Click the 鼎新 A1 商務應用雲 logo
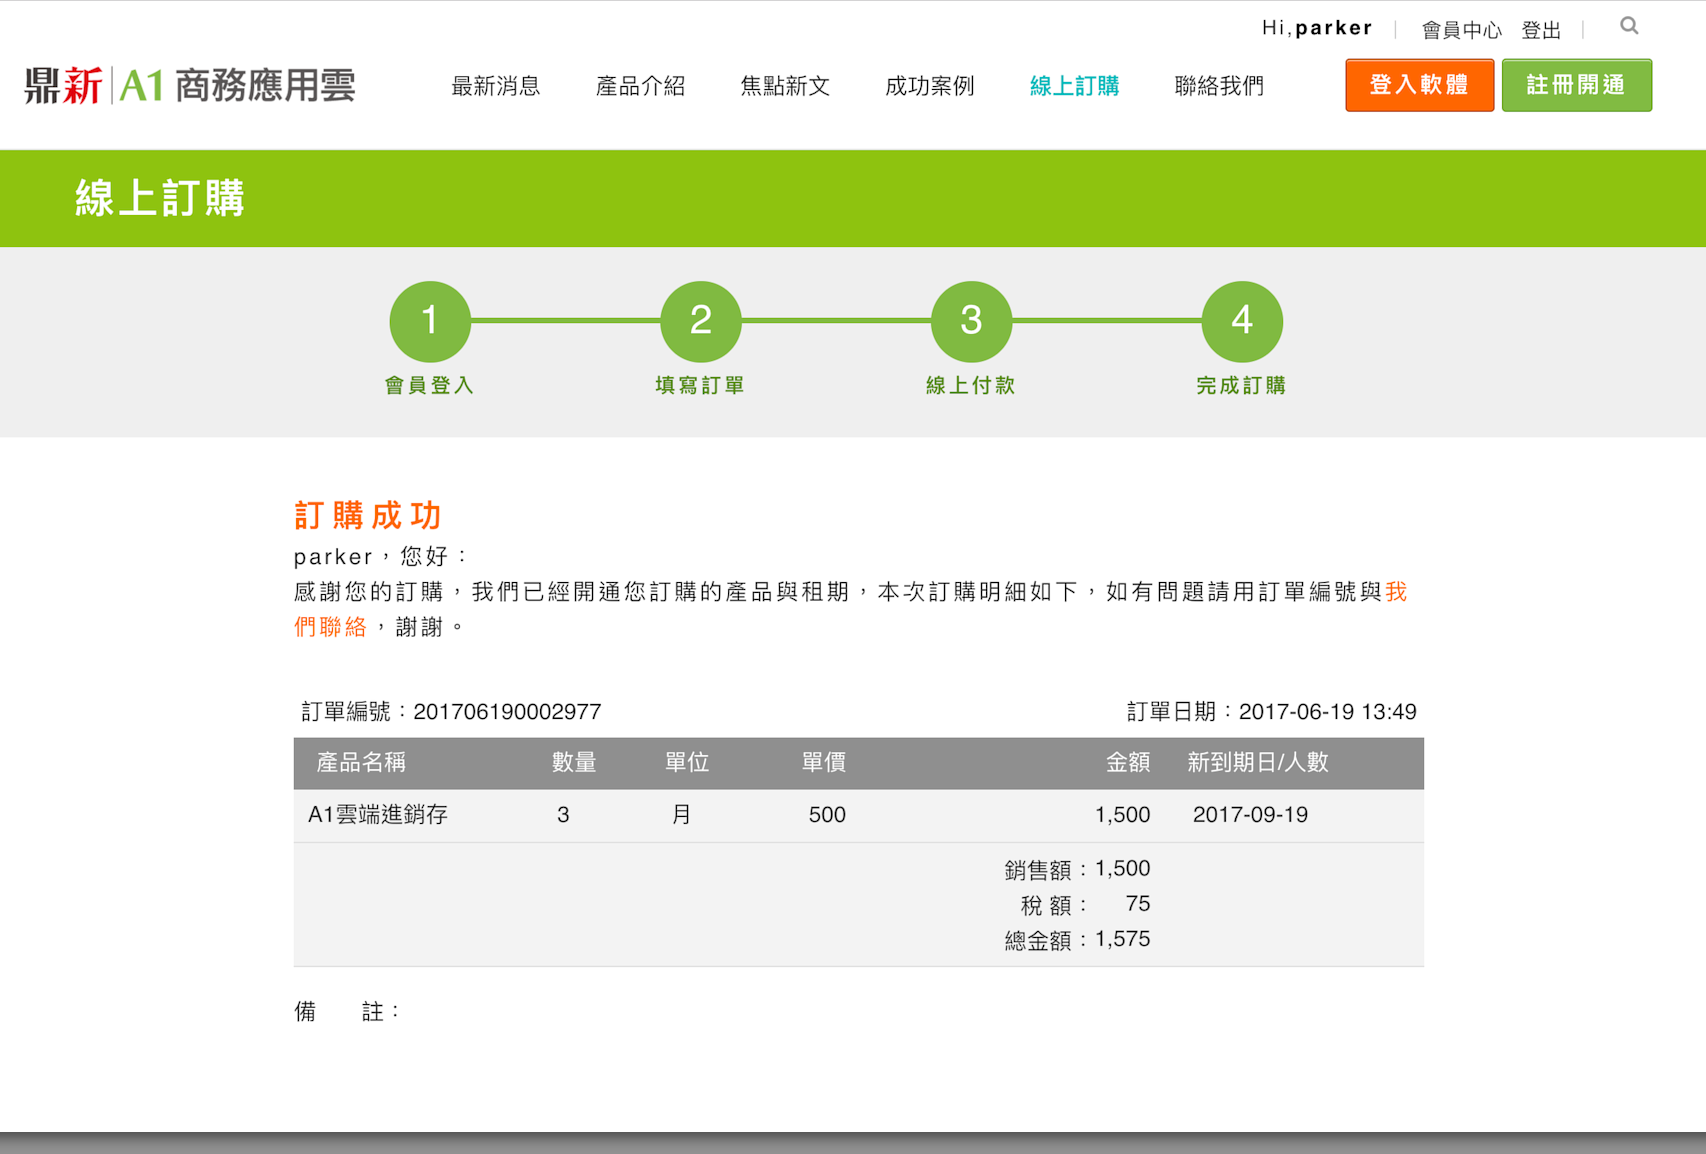 click(x=190, y=86)
